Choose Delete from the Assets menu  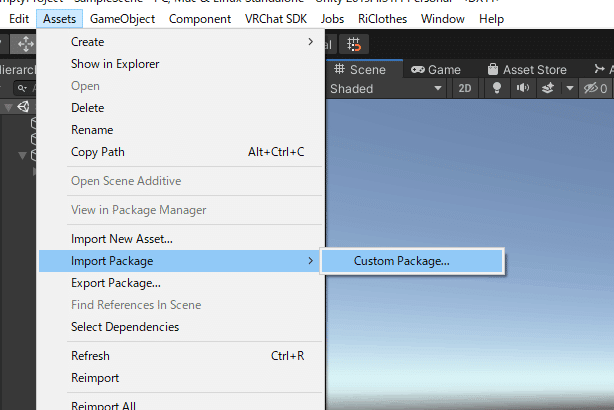[x=182, y=108]
